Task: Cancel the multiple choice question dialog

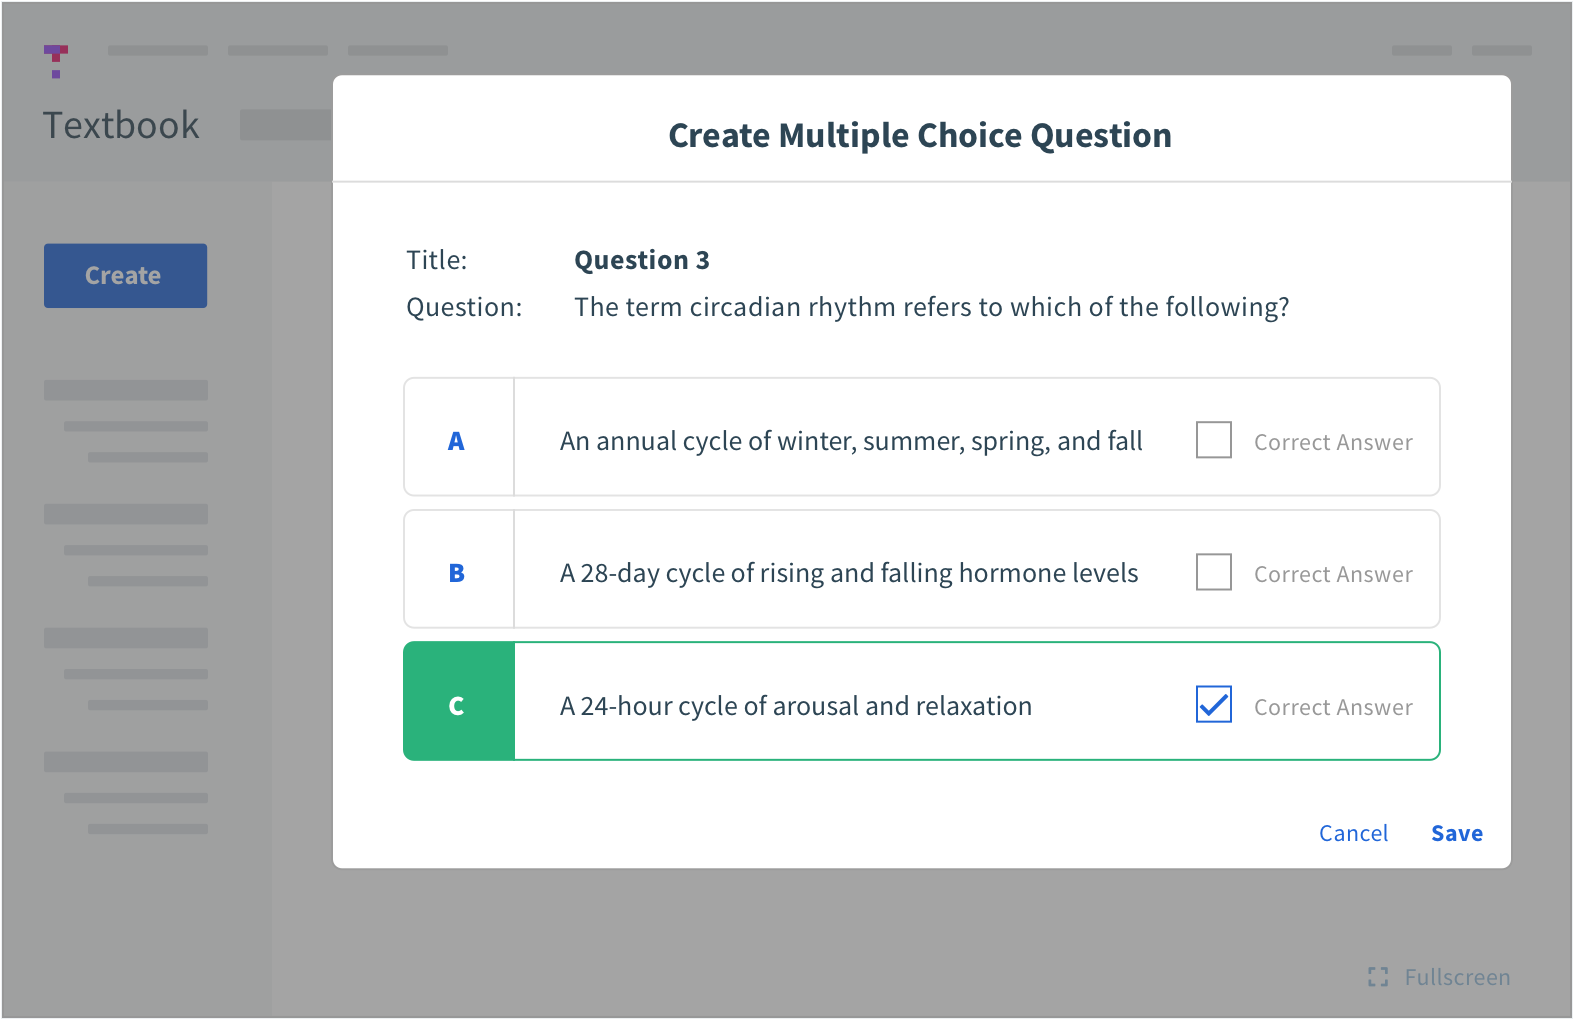Action: tap(1353, 833)
